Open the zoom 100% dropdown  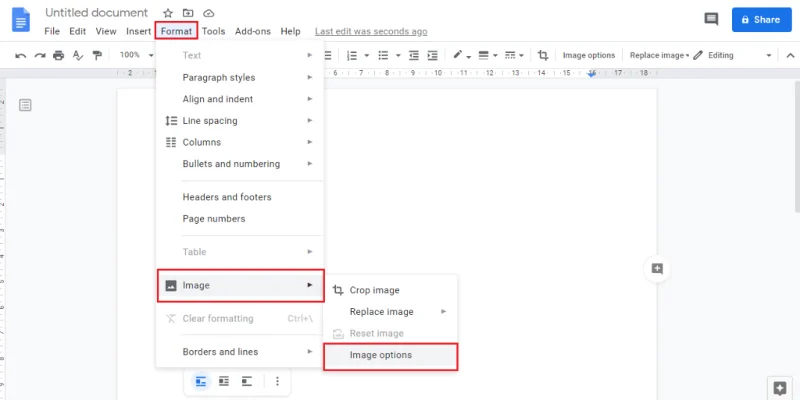point(136,55)
